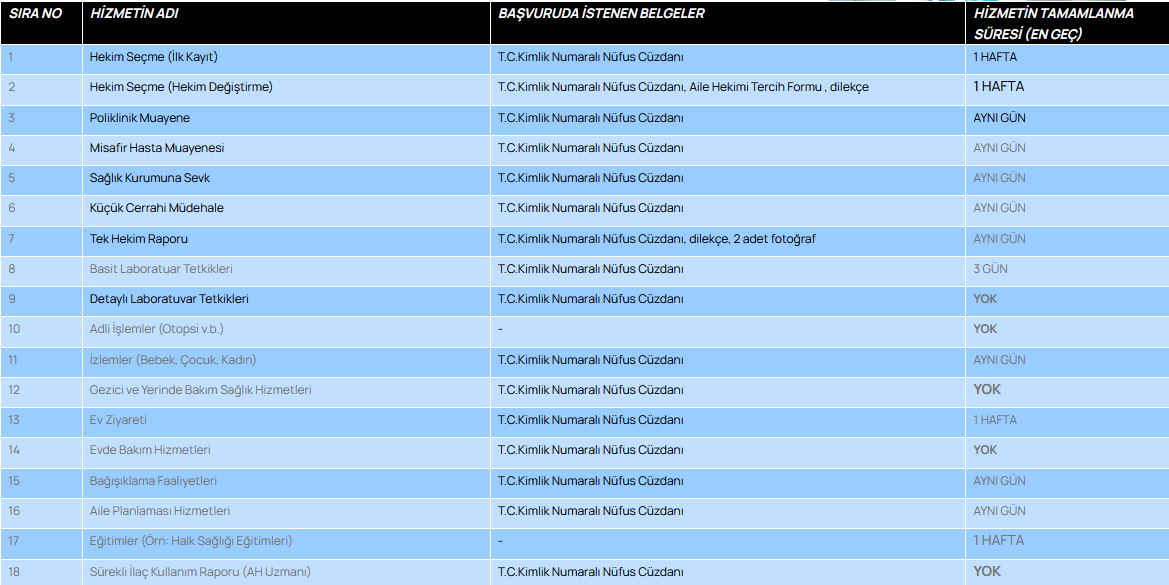Click 'Sağlık Kurumuna Sevk' service cell
Screen dimensions: 1169x585
(x=149, y=178)
